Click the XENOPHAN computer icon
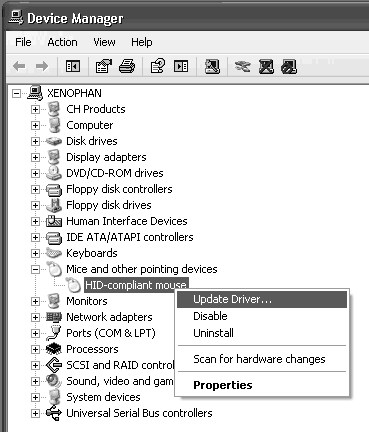The height and width of the screenshot is (432, 369). 35,93
